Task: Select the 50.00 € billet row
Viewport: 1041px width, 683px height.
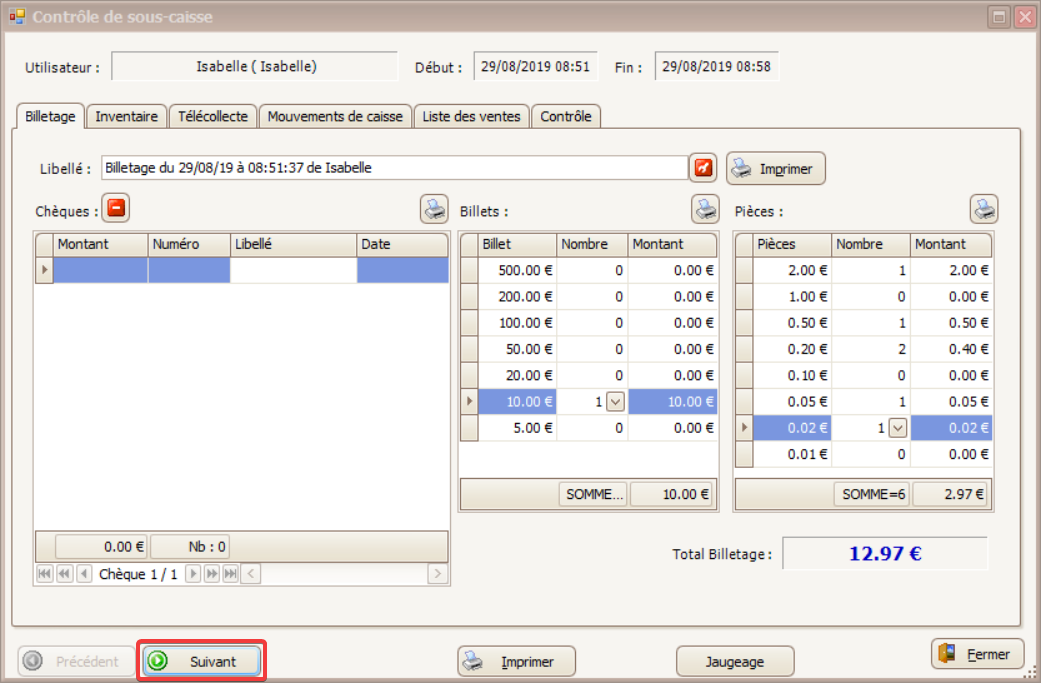Action: pyautogui.click(x=589, y=349)
